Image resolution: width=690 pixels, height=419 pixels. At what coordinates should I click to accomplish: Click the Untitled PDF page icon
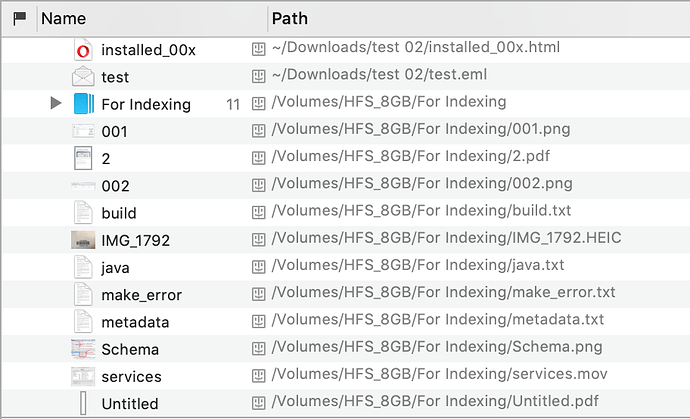(x=83, y=403)
